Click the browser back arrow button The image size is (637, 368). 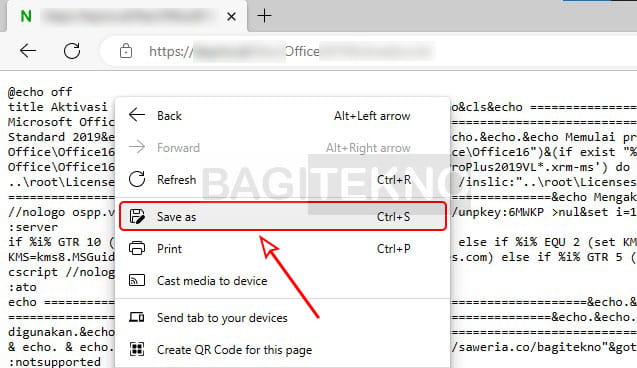point(28,51)
